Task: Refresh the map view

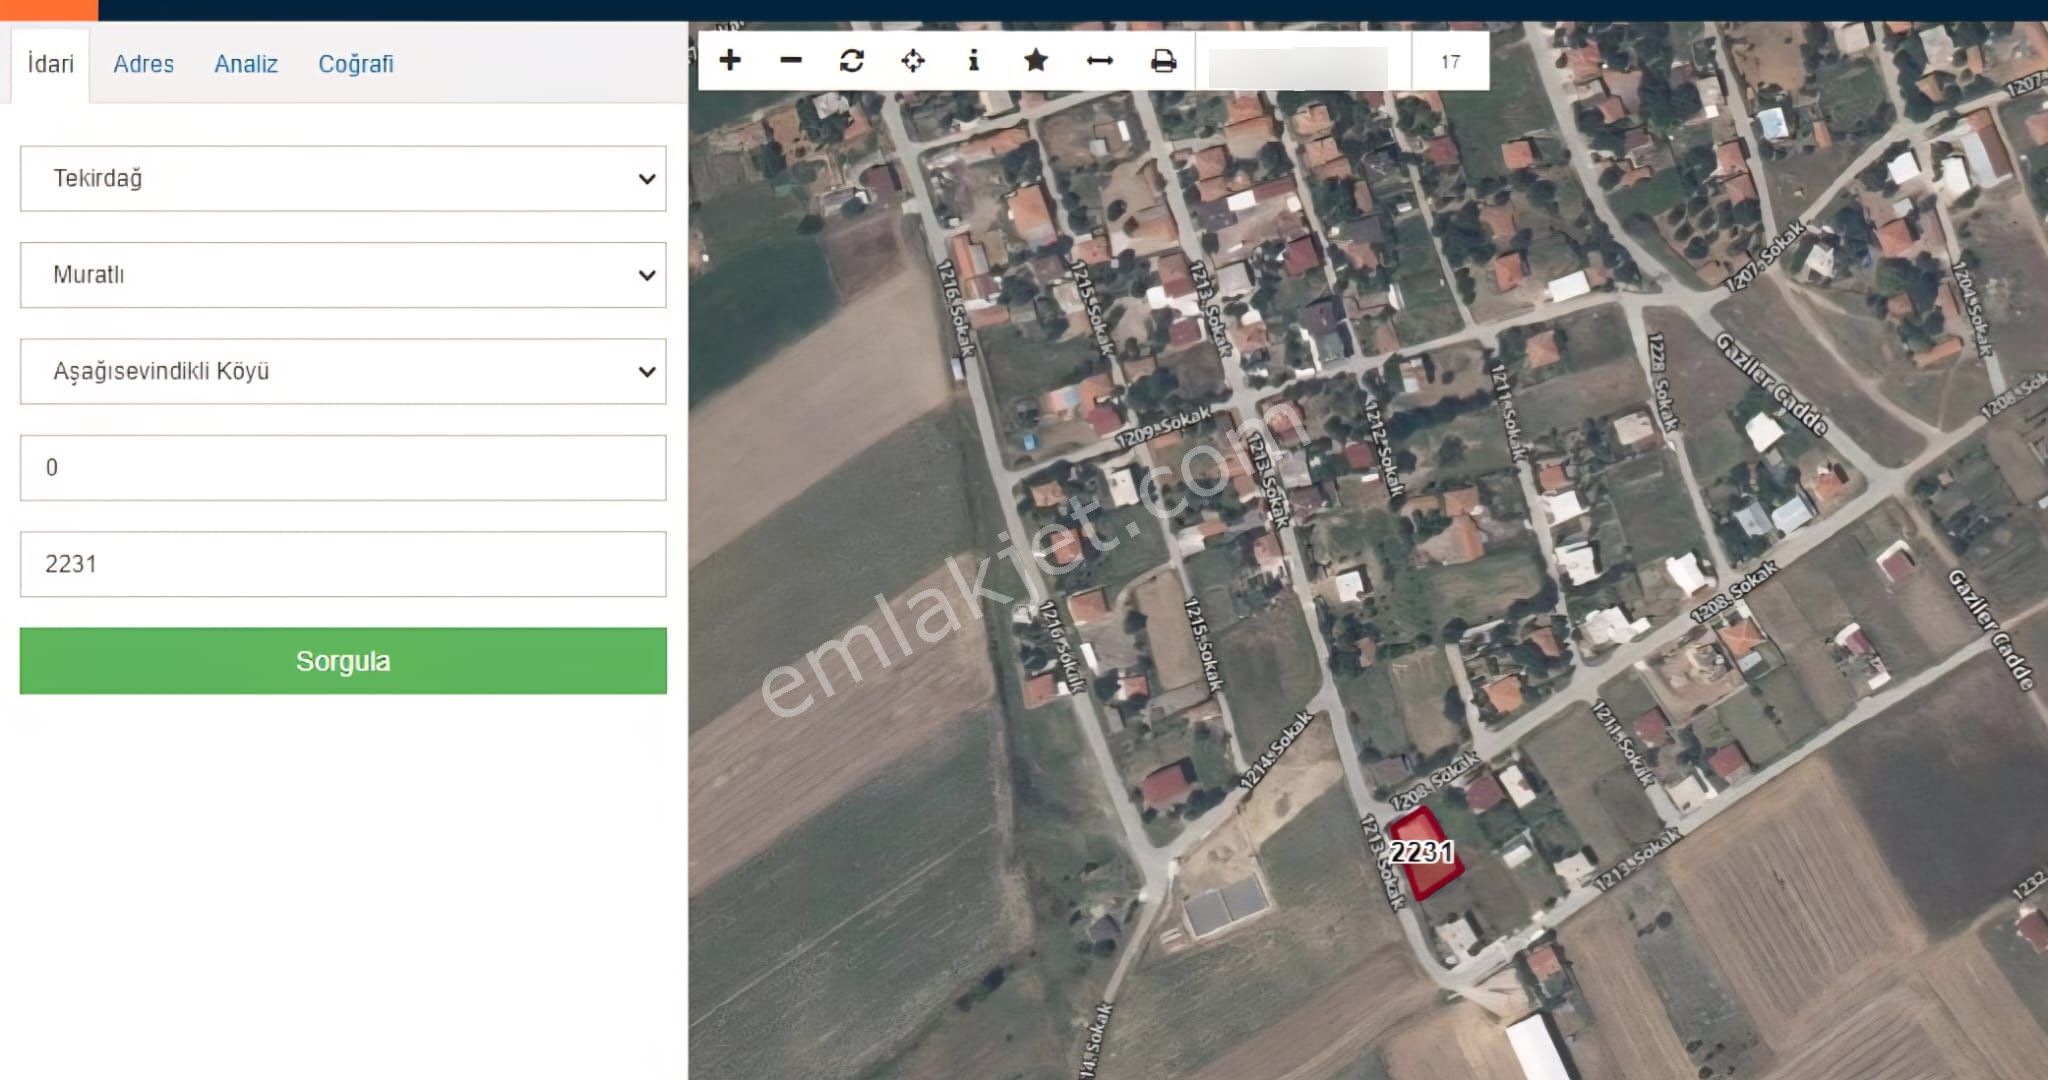Action: tap(851, 61)
